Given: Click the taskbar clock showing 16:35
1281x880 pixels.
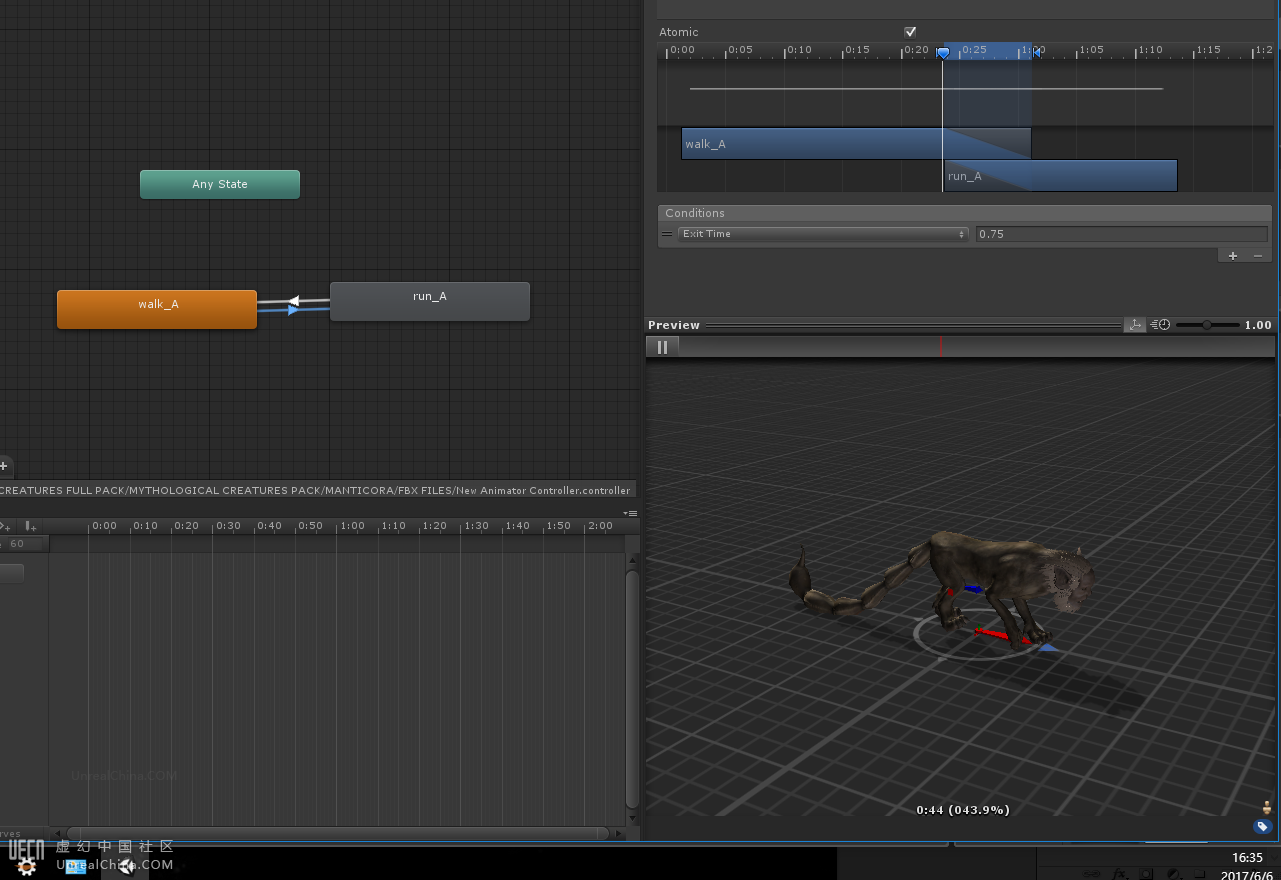Looking at the screenshot, I should pyautogui.click(x=1248, y=858).
